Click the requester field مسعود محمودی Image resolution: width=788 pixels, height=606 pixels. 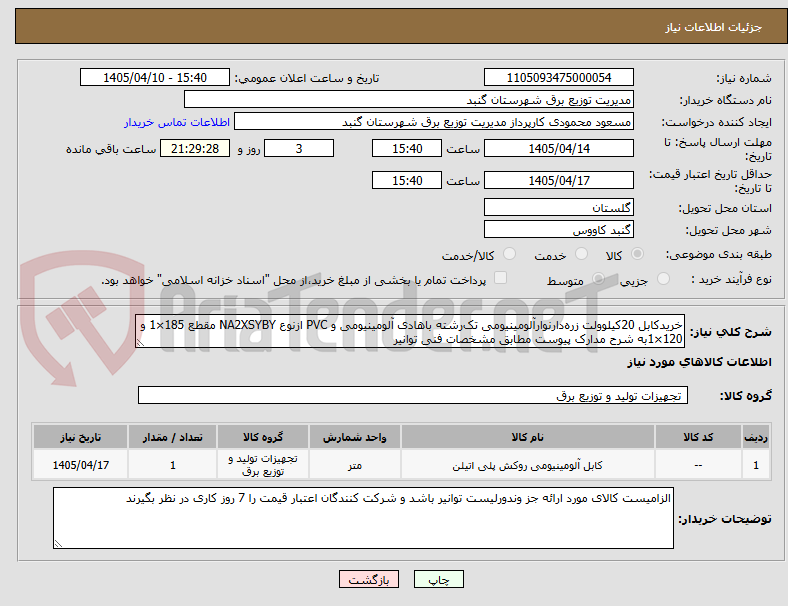[x=434, y=122]
